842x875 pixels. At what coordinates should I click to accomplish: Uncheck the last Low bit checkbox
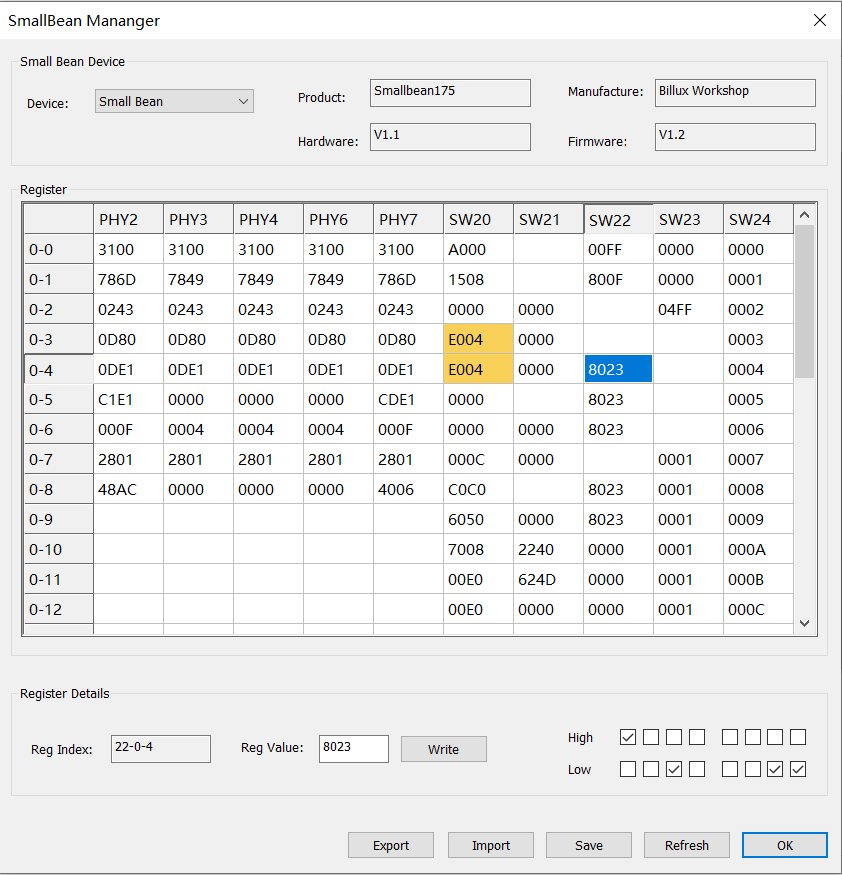(x=798, y=770)
